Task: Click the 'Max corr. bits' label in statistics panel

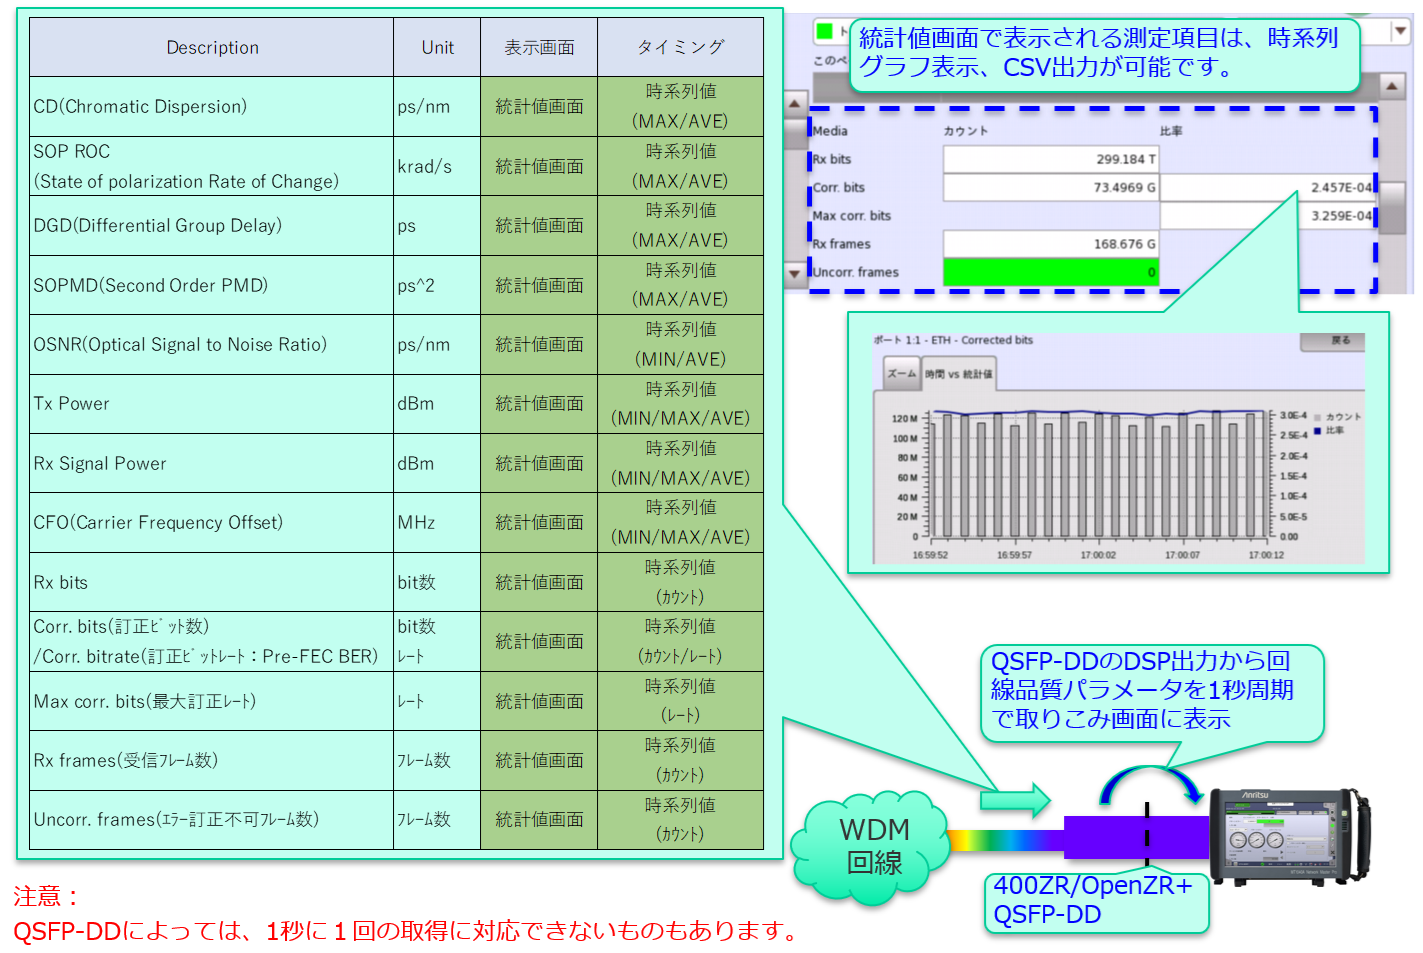Action: coord(851,216)
